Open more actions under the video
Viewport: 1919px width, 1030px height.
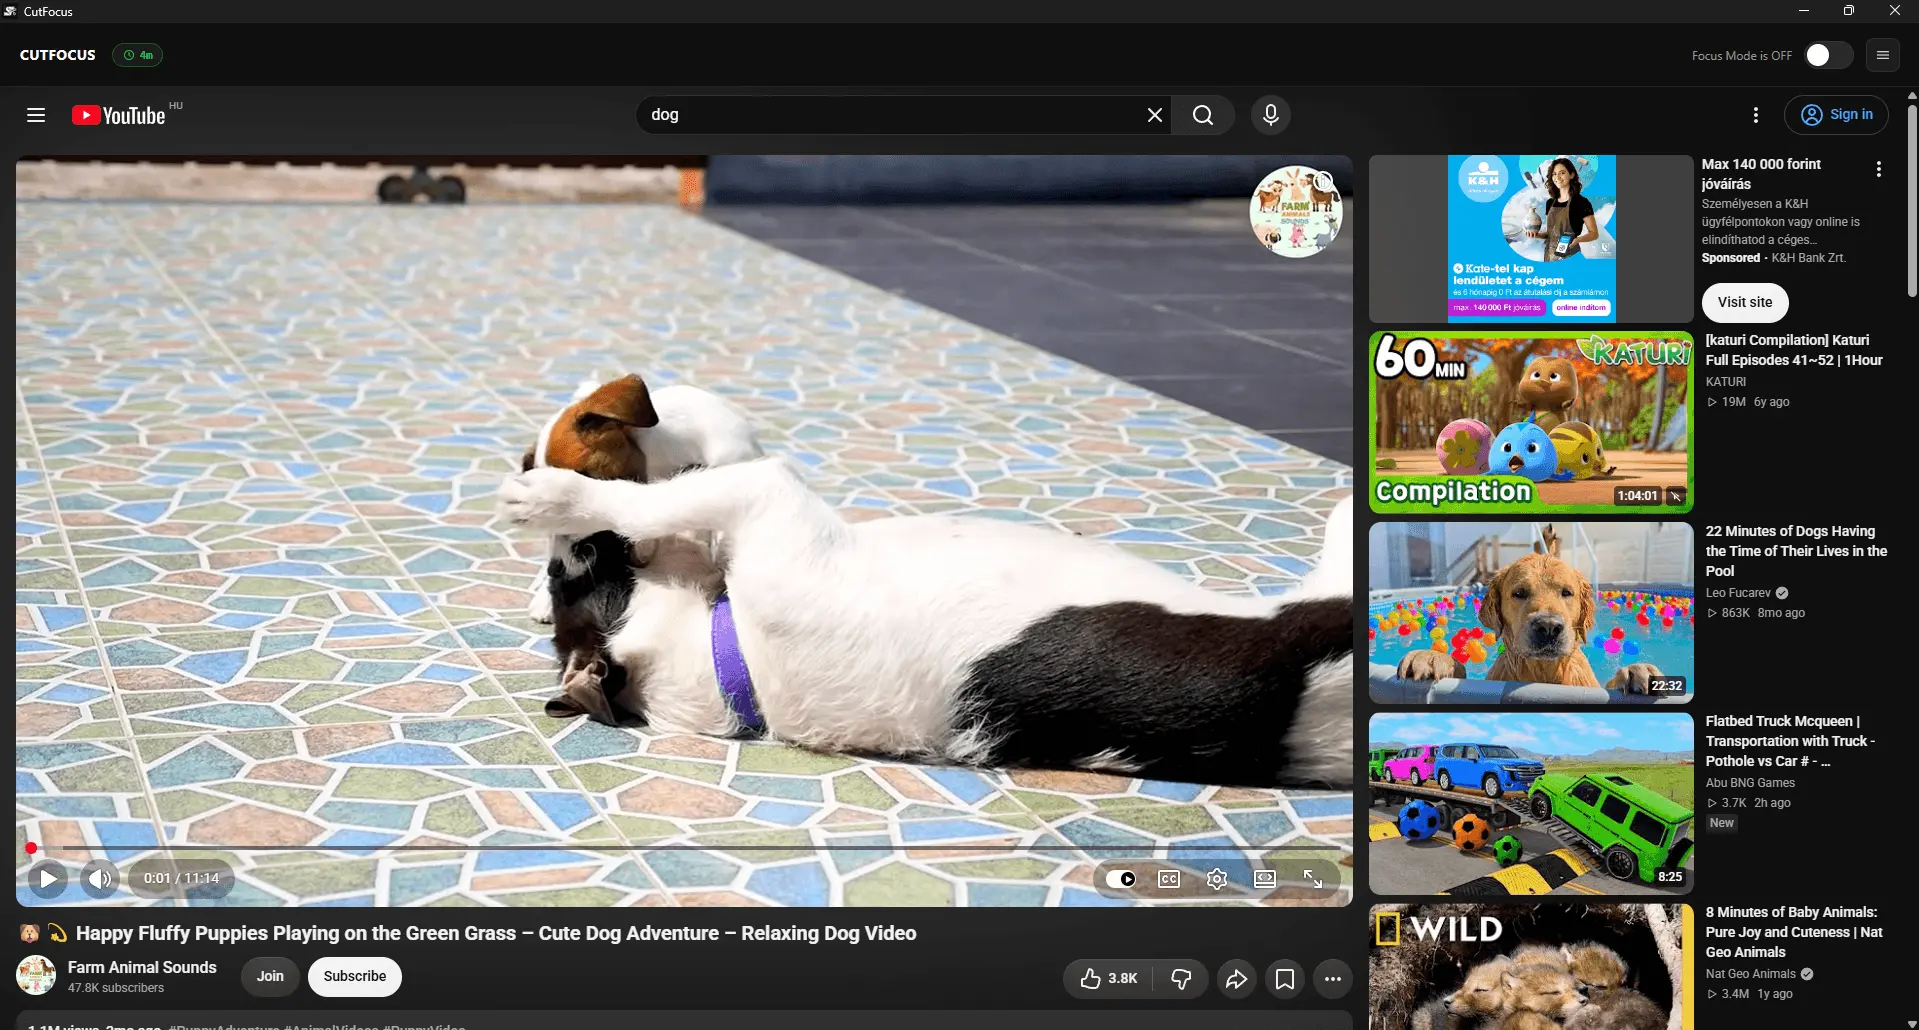coord(1333,979)
